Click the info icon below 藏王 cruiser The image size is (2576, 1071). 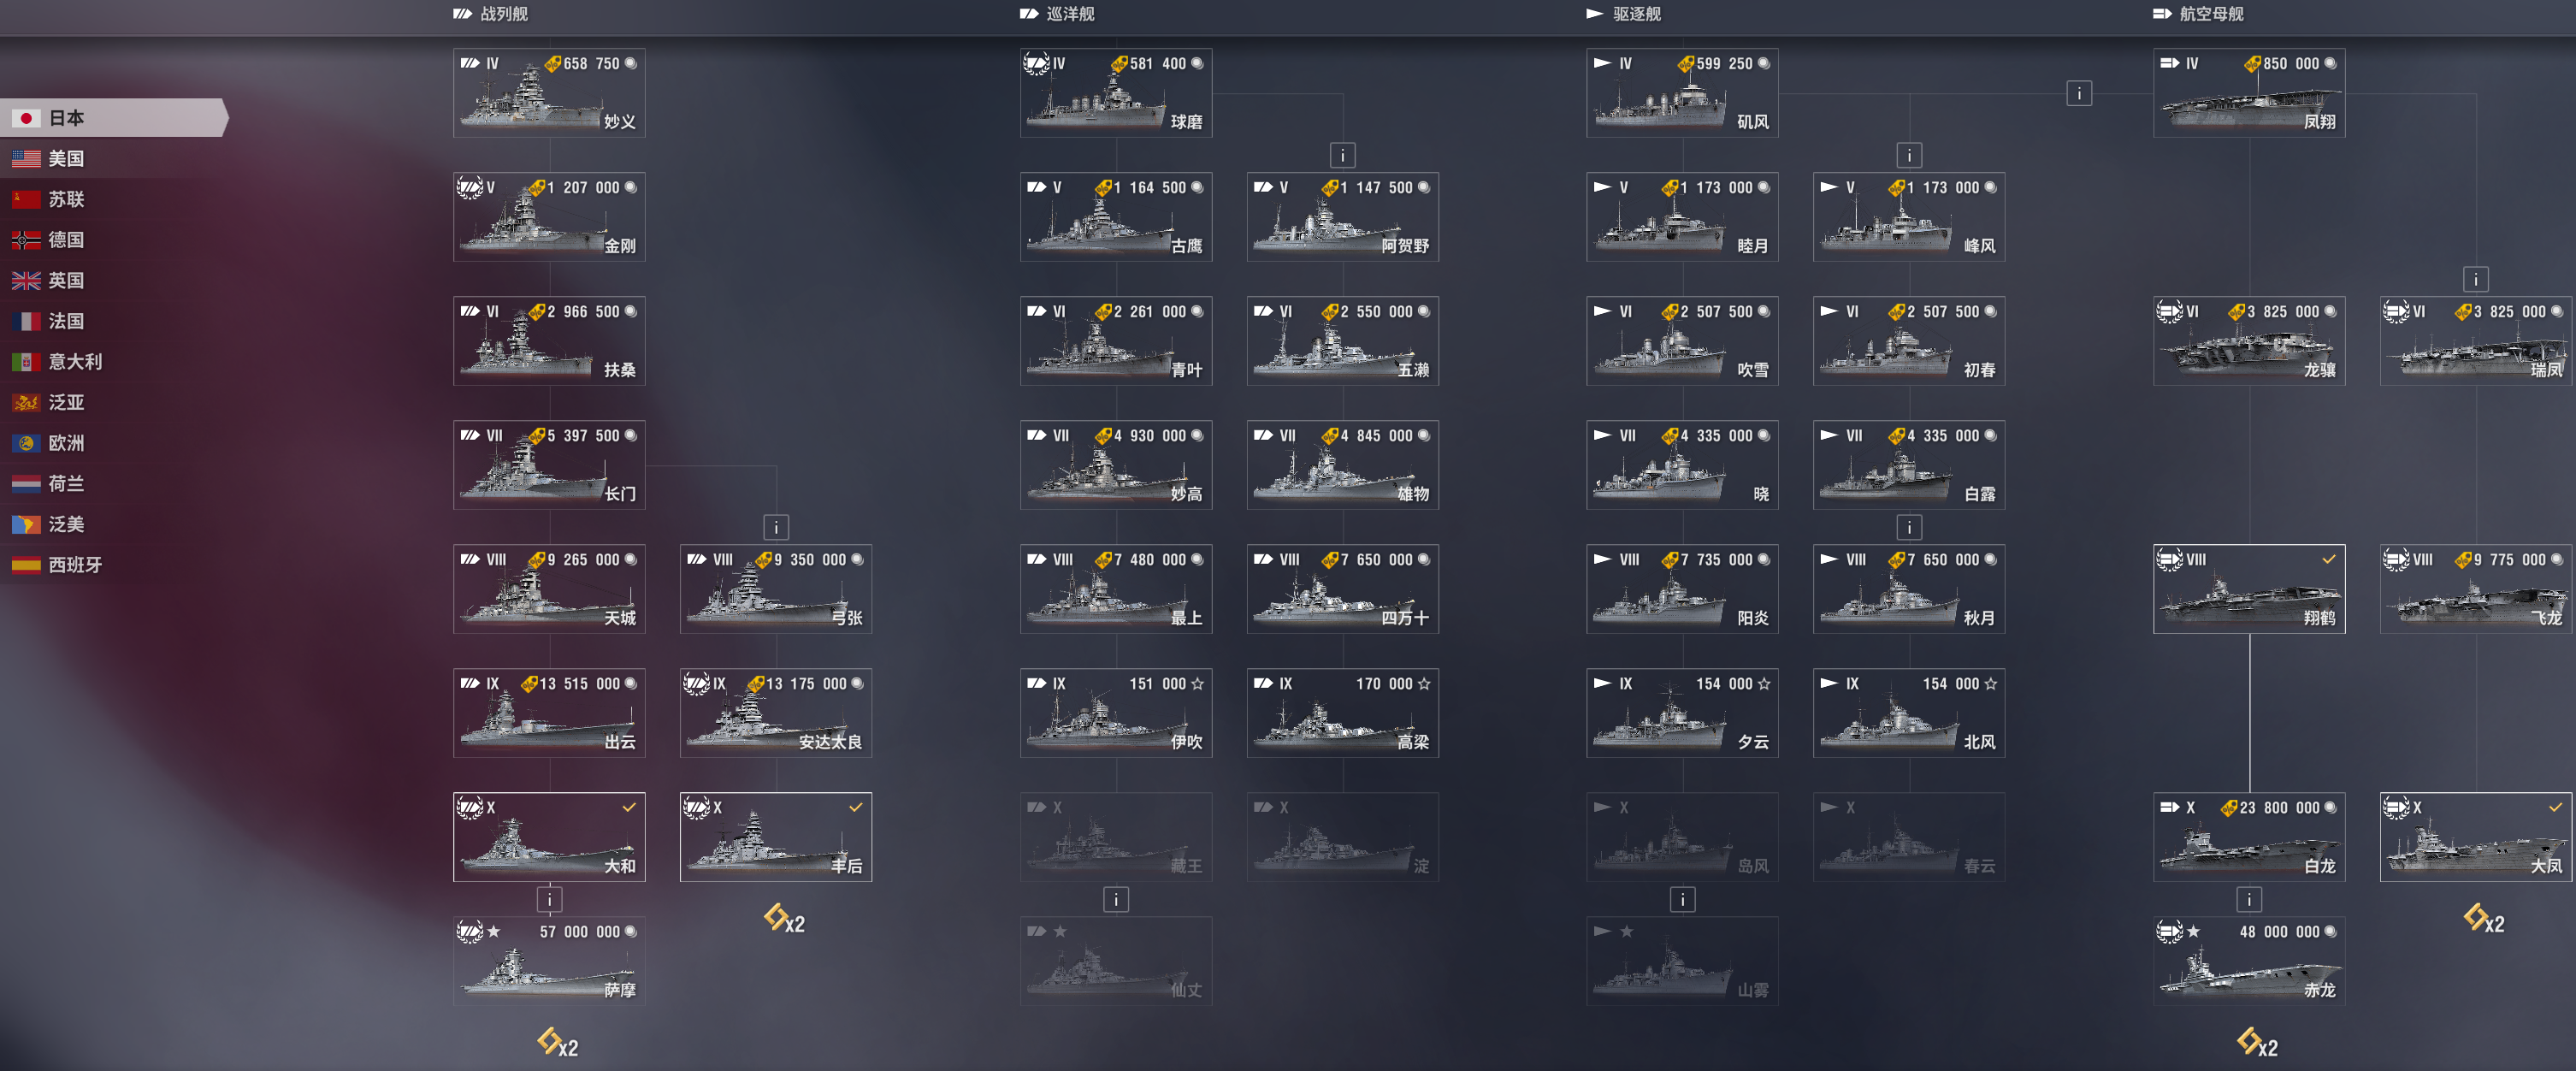1116,900
